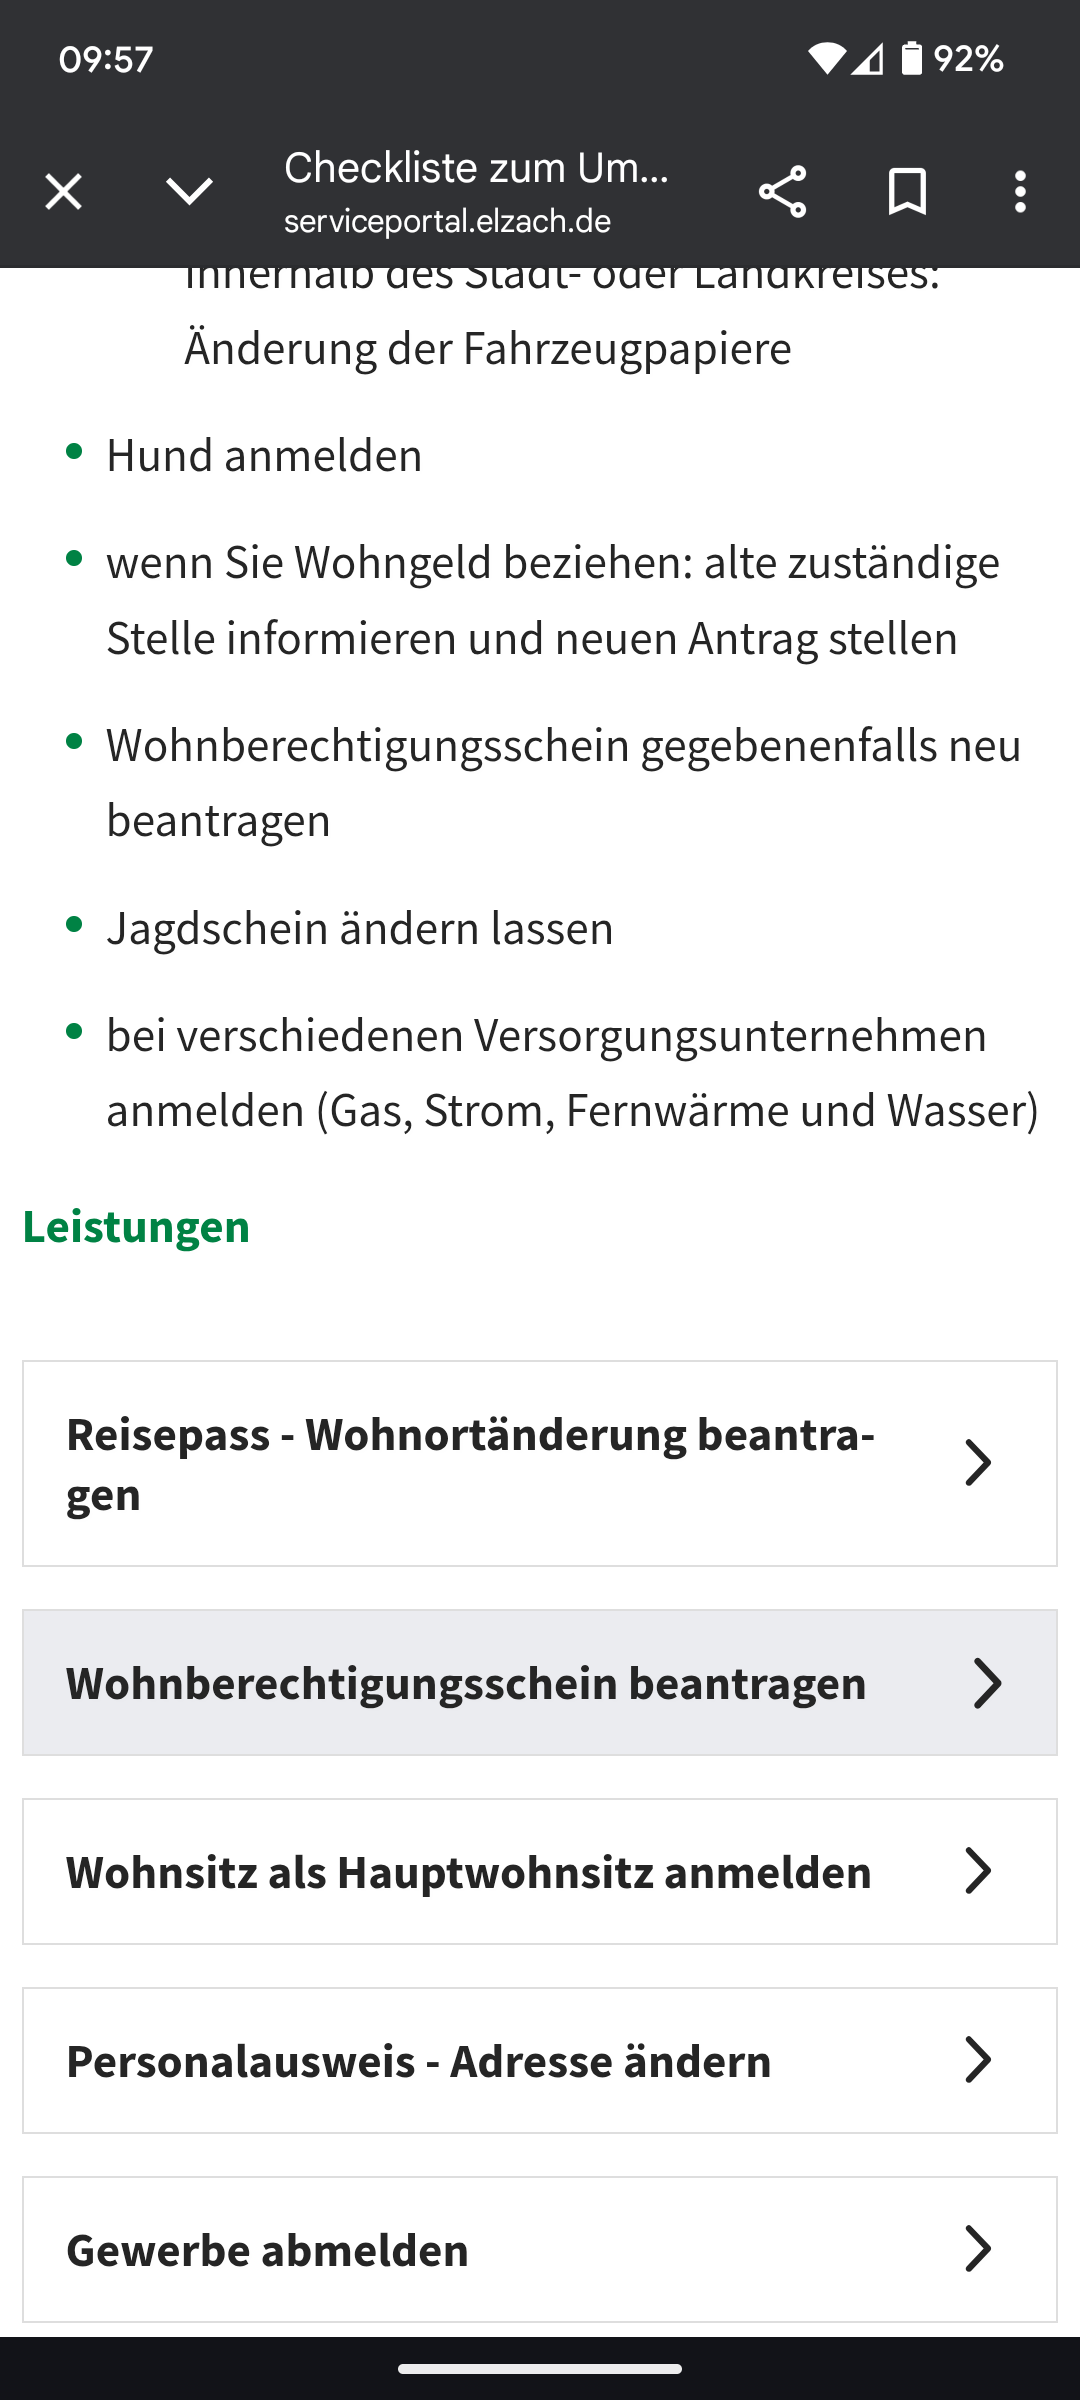The width and height of the screenshot is (1080, 2400).
Task: Open Personalausweis - Adresse ändern
Action: tap(540, 2061)
